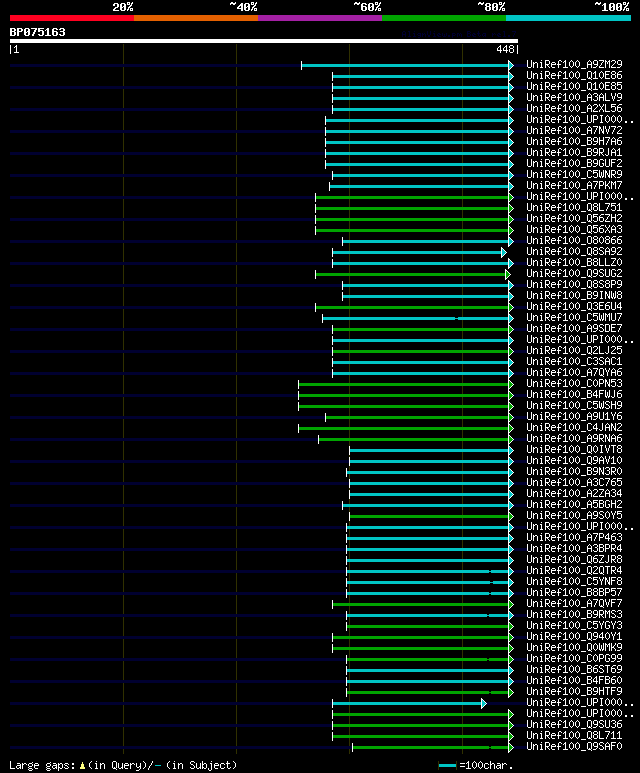Open hit UniRef100_Q10E85
This screenshot has height=773, width=640.
574,86
